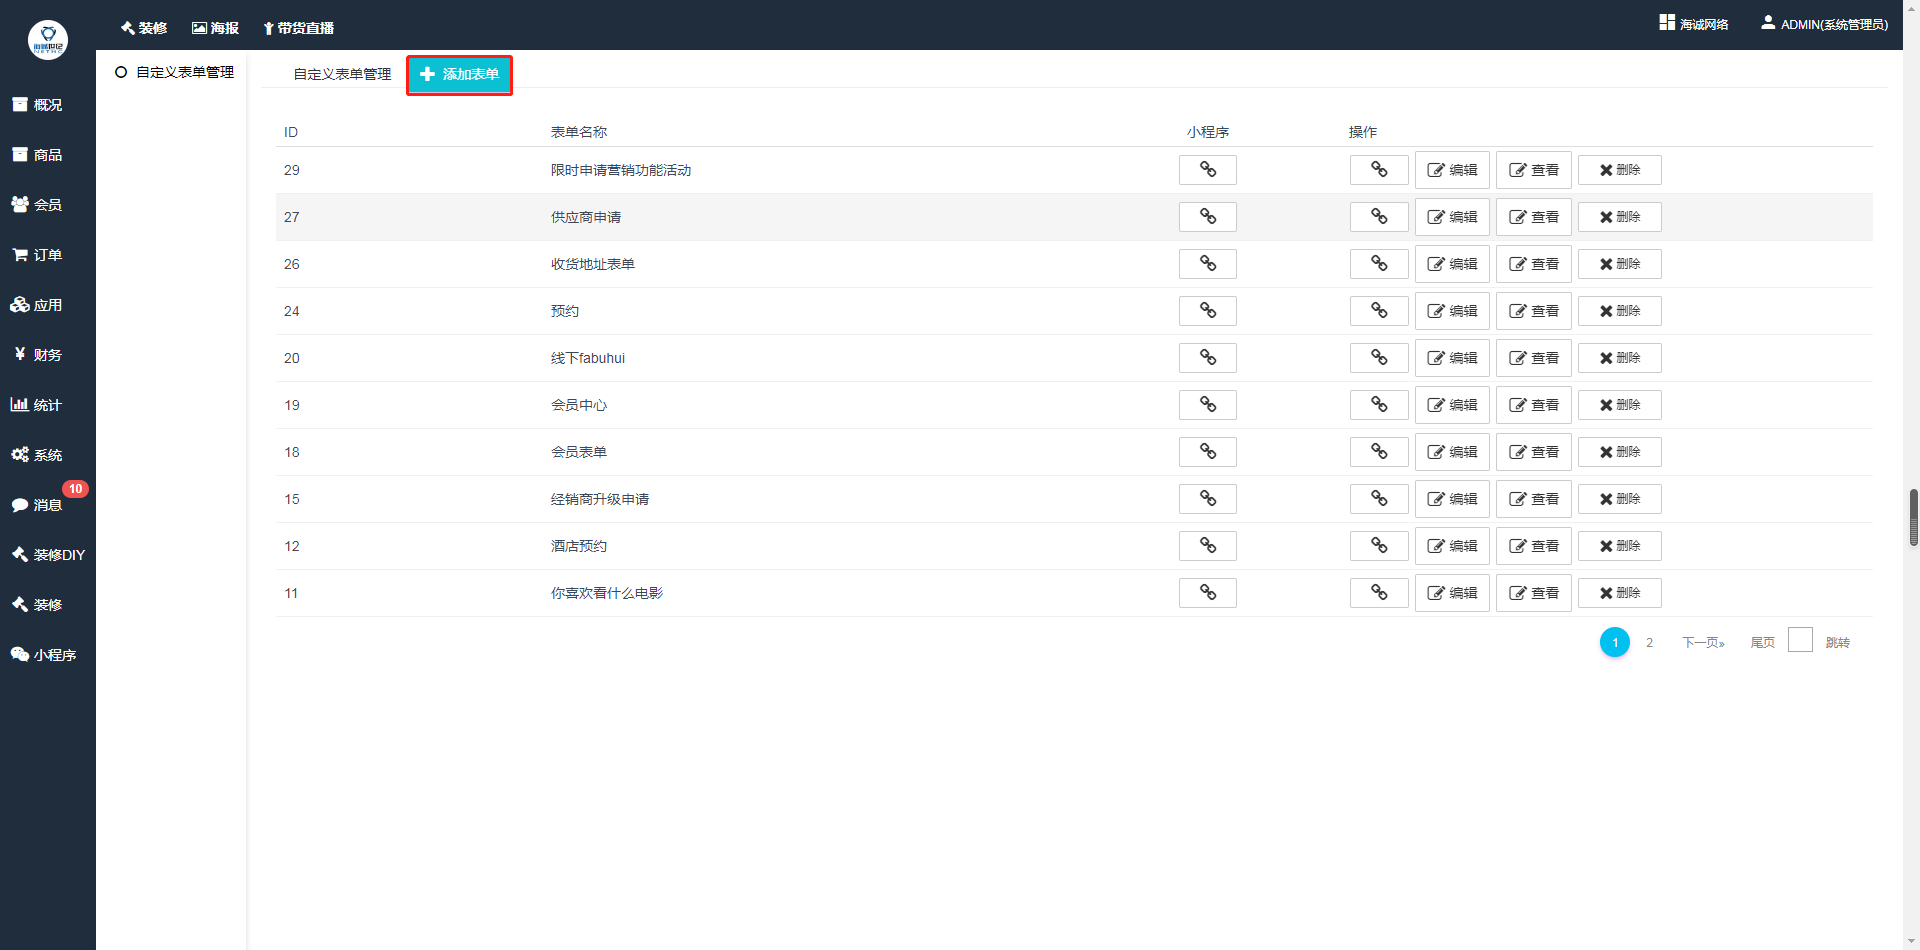Open the 财务 finance section
The image size is (1920, 950).
37,355
